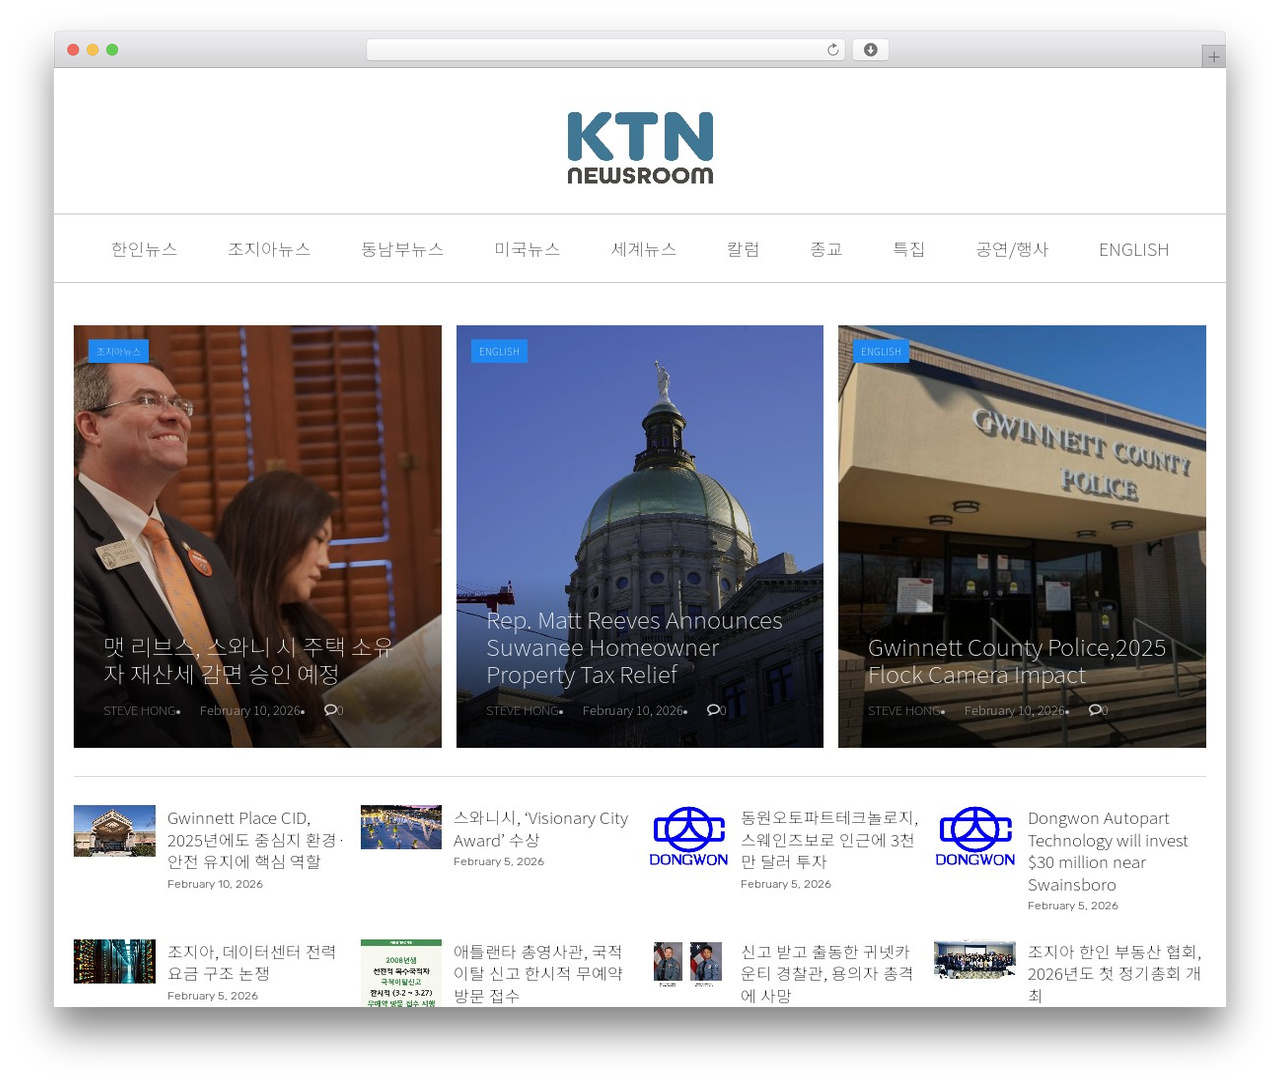Open the 동남부뉴스 menu
This screenshot has height=1084, width=1280.
click(402, 249)
